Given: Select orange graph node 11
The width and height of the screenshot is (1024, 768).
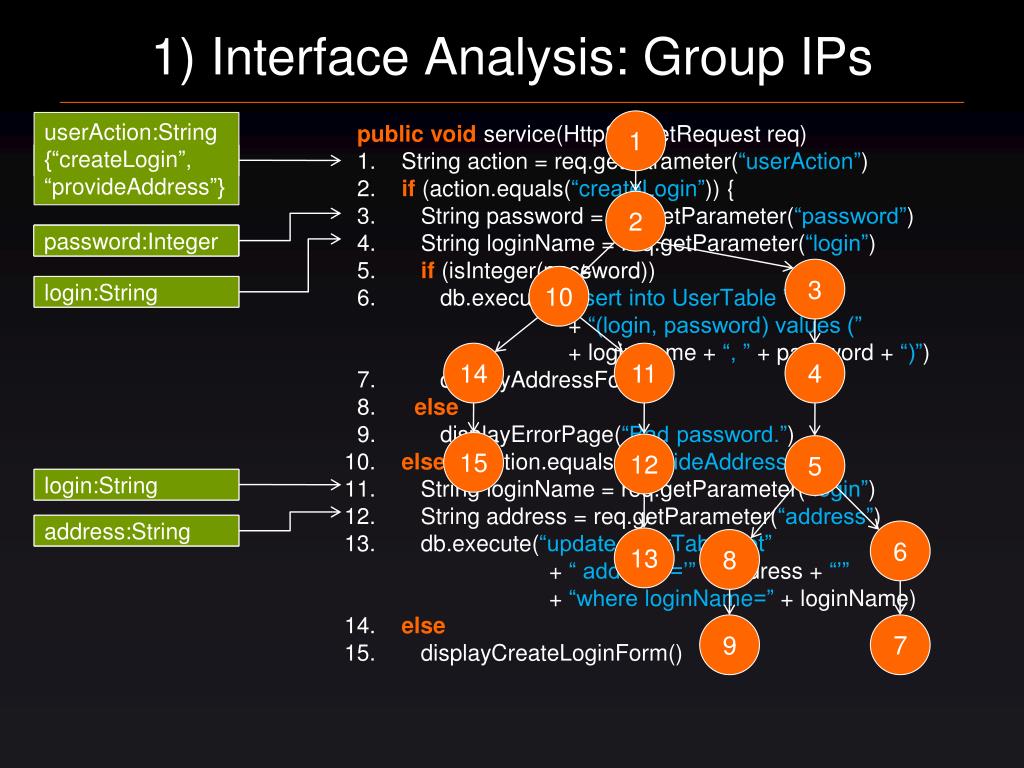Looking at the screenshot, I should [644, 373].
